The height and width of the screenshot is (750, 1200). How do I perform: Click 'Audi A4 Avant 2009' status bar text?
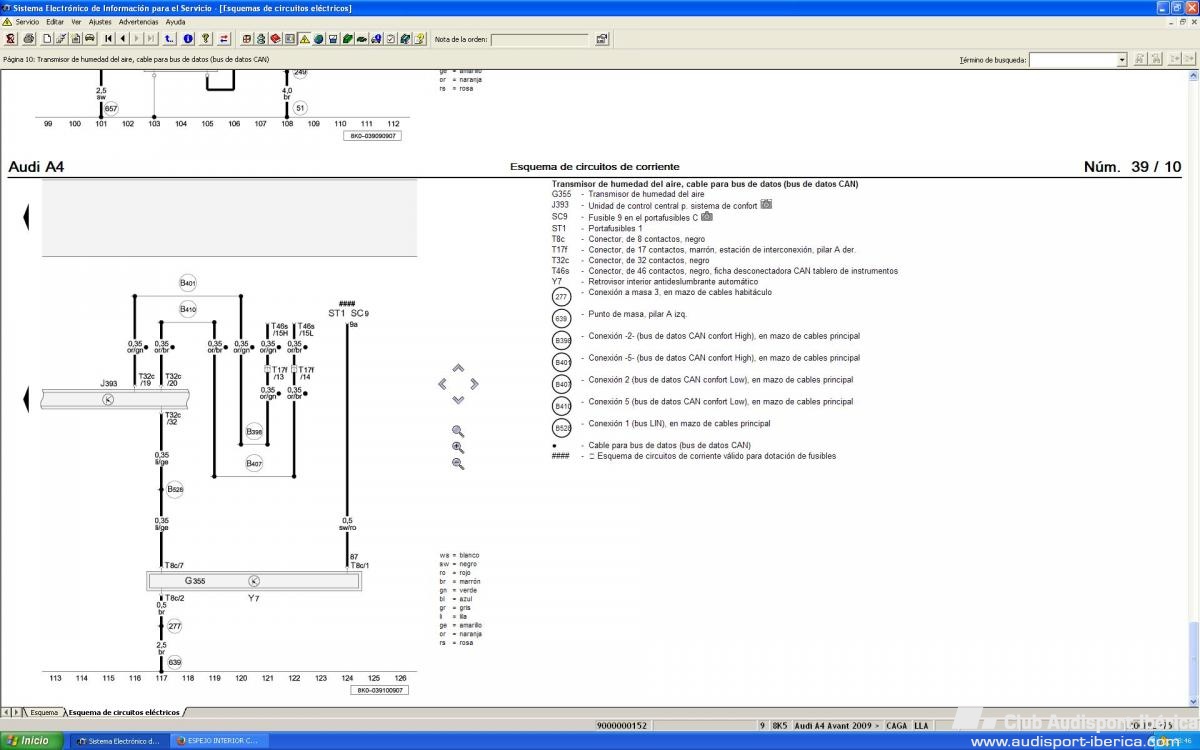(x=838, y=725)
